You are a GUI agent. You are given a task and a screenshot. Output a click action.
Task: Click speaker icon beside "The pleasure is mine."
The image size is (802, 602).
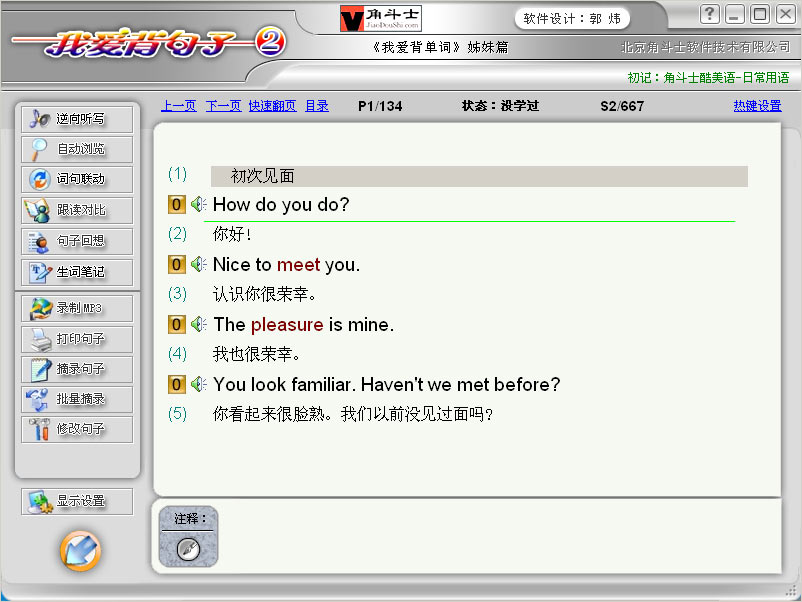click(x=198, y=324)
